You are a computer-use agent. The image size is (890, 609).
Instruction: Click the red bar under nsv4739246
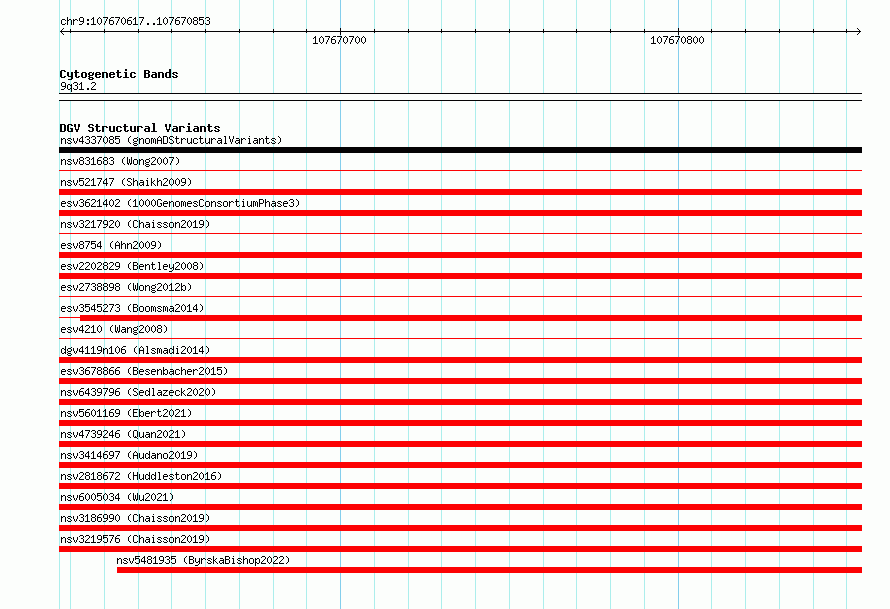point(460,444)
